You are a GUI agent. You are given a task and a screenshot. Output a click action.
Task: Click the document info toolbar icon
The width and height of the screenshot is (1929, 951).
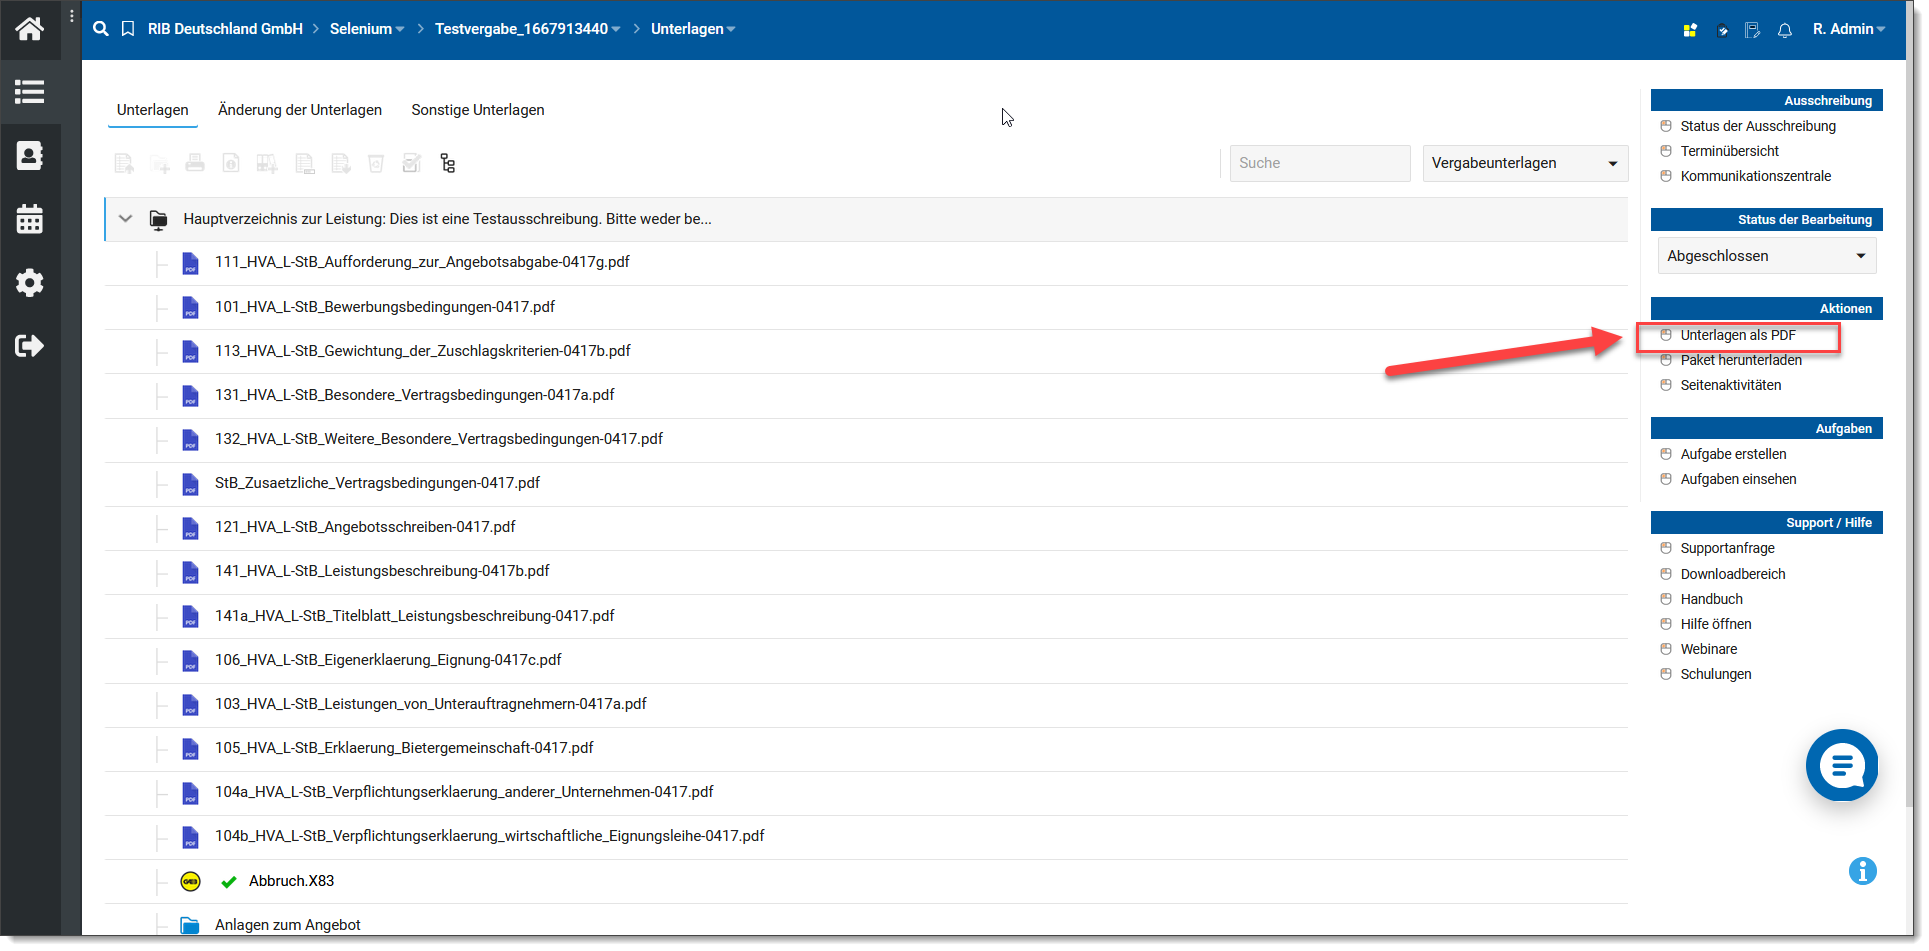[231, 163]
